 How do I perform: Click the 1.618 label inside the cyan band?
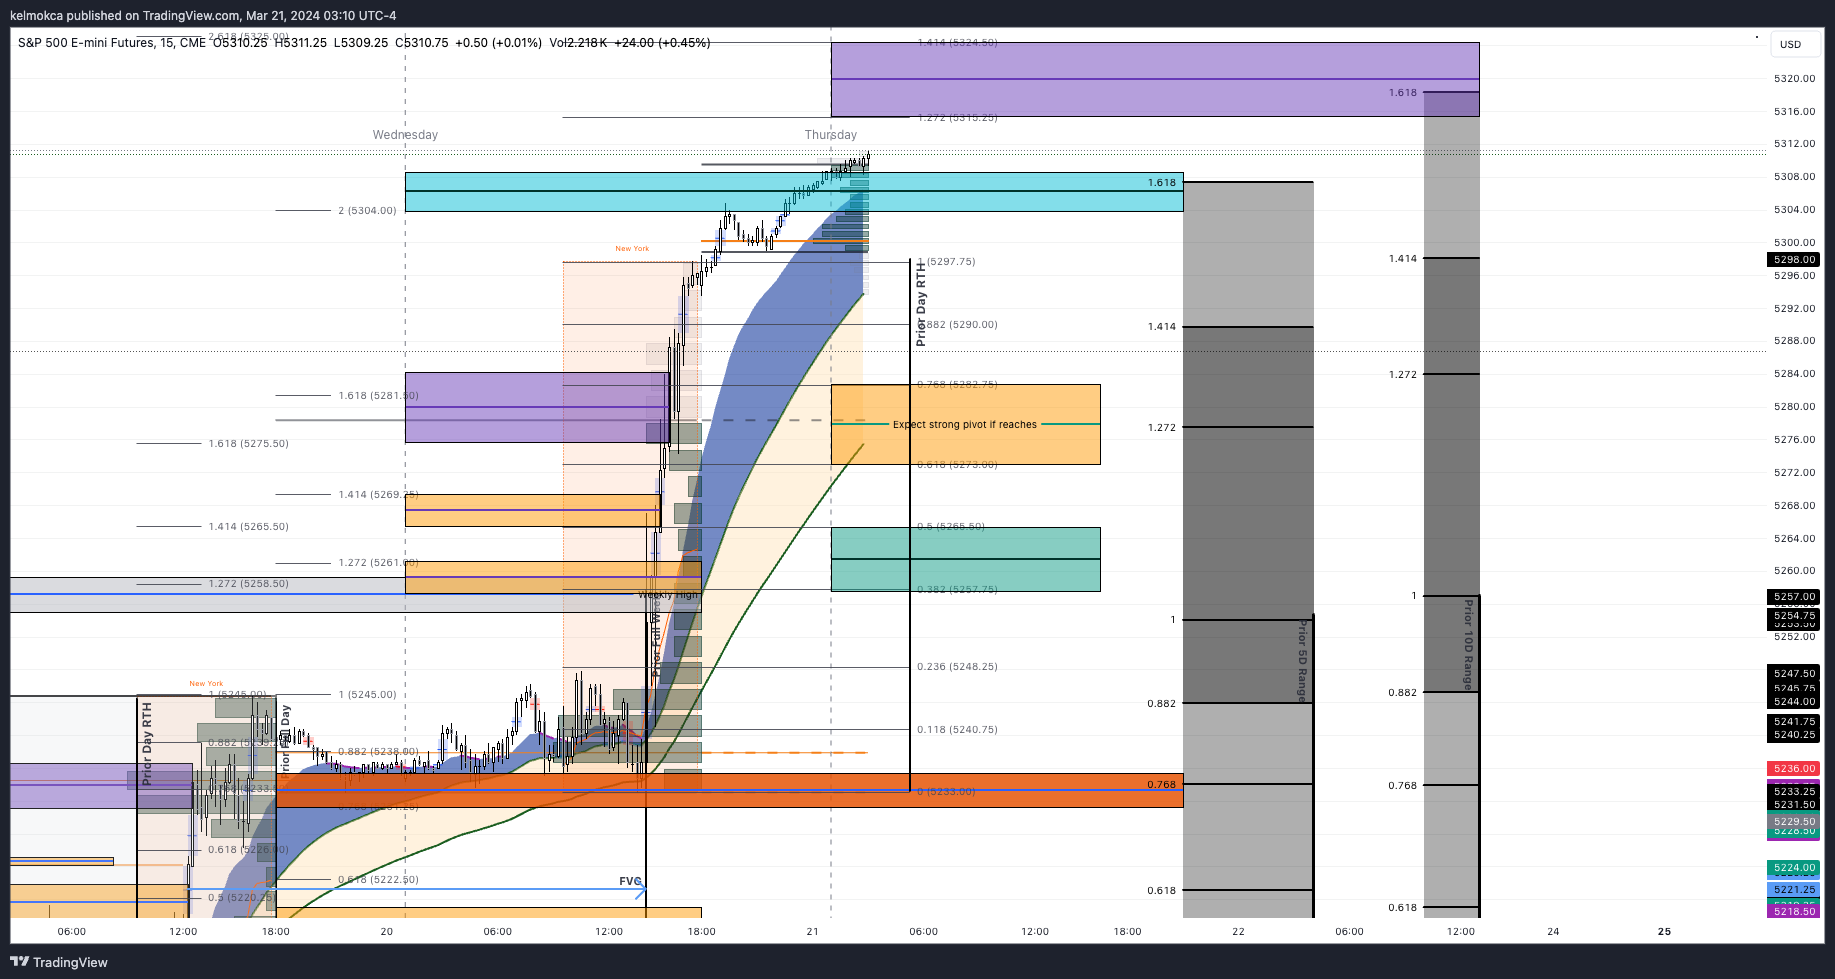pyautogui.click(x=1161, y=183)
